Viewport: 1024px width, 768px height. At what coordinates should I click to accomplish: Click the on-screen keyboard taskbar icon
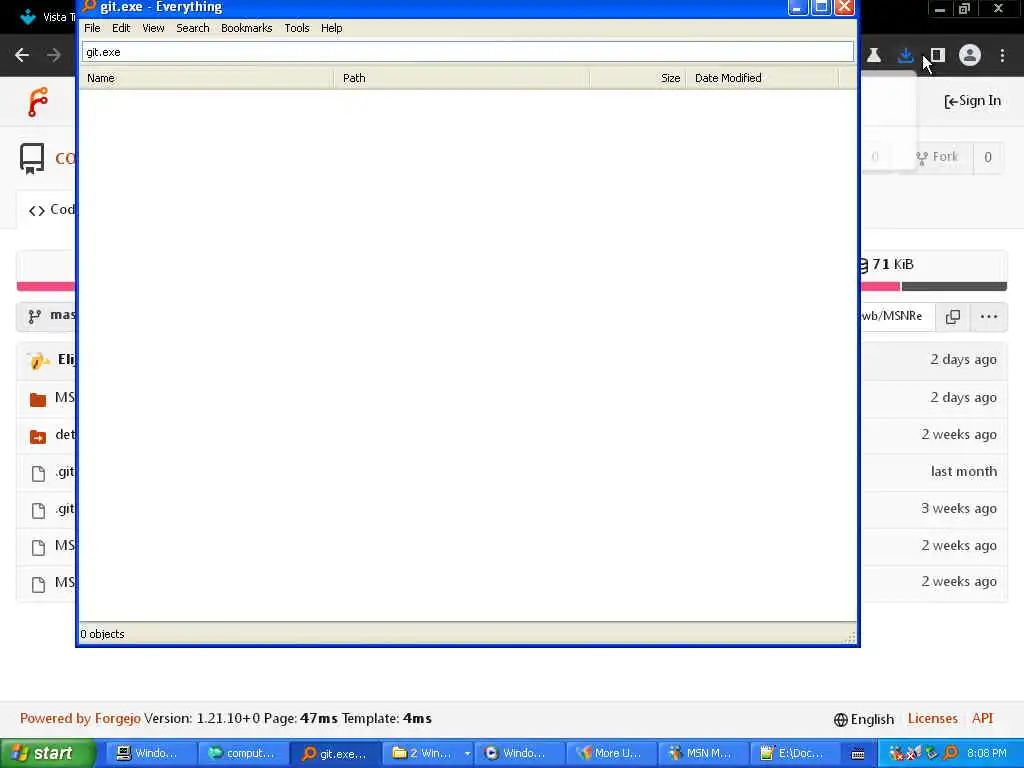(858, 754)
